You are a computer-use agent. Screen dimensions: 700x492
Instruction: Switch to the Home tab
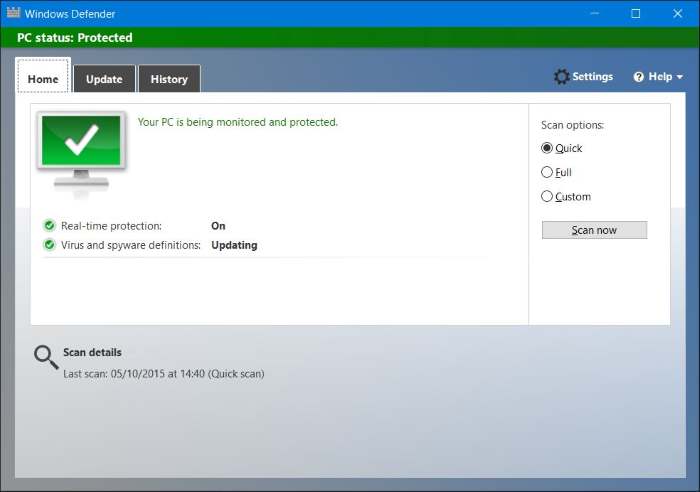[x=43, y=75]
